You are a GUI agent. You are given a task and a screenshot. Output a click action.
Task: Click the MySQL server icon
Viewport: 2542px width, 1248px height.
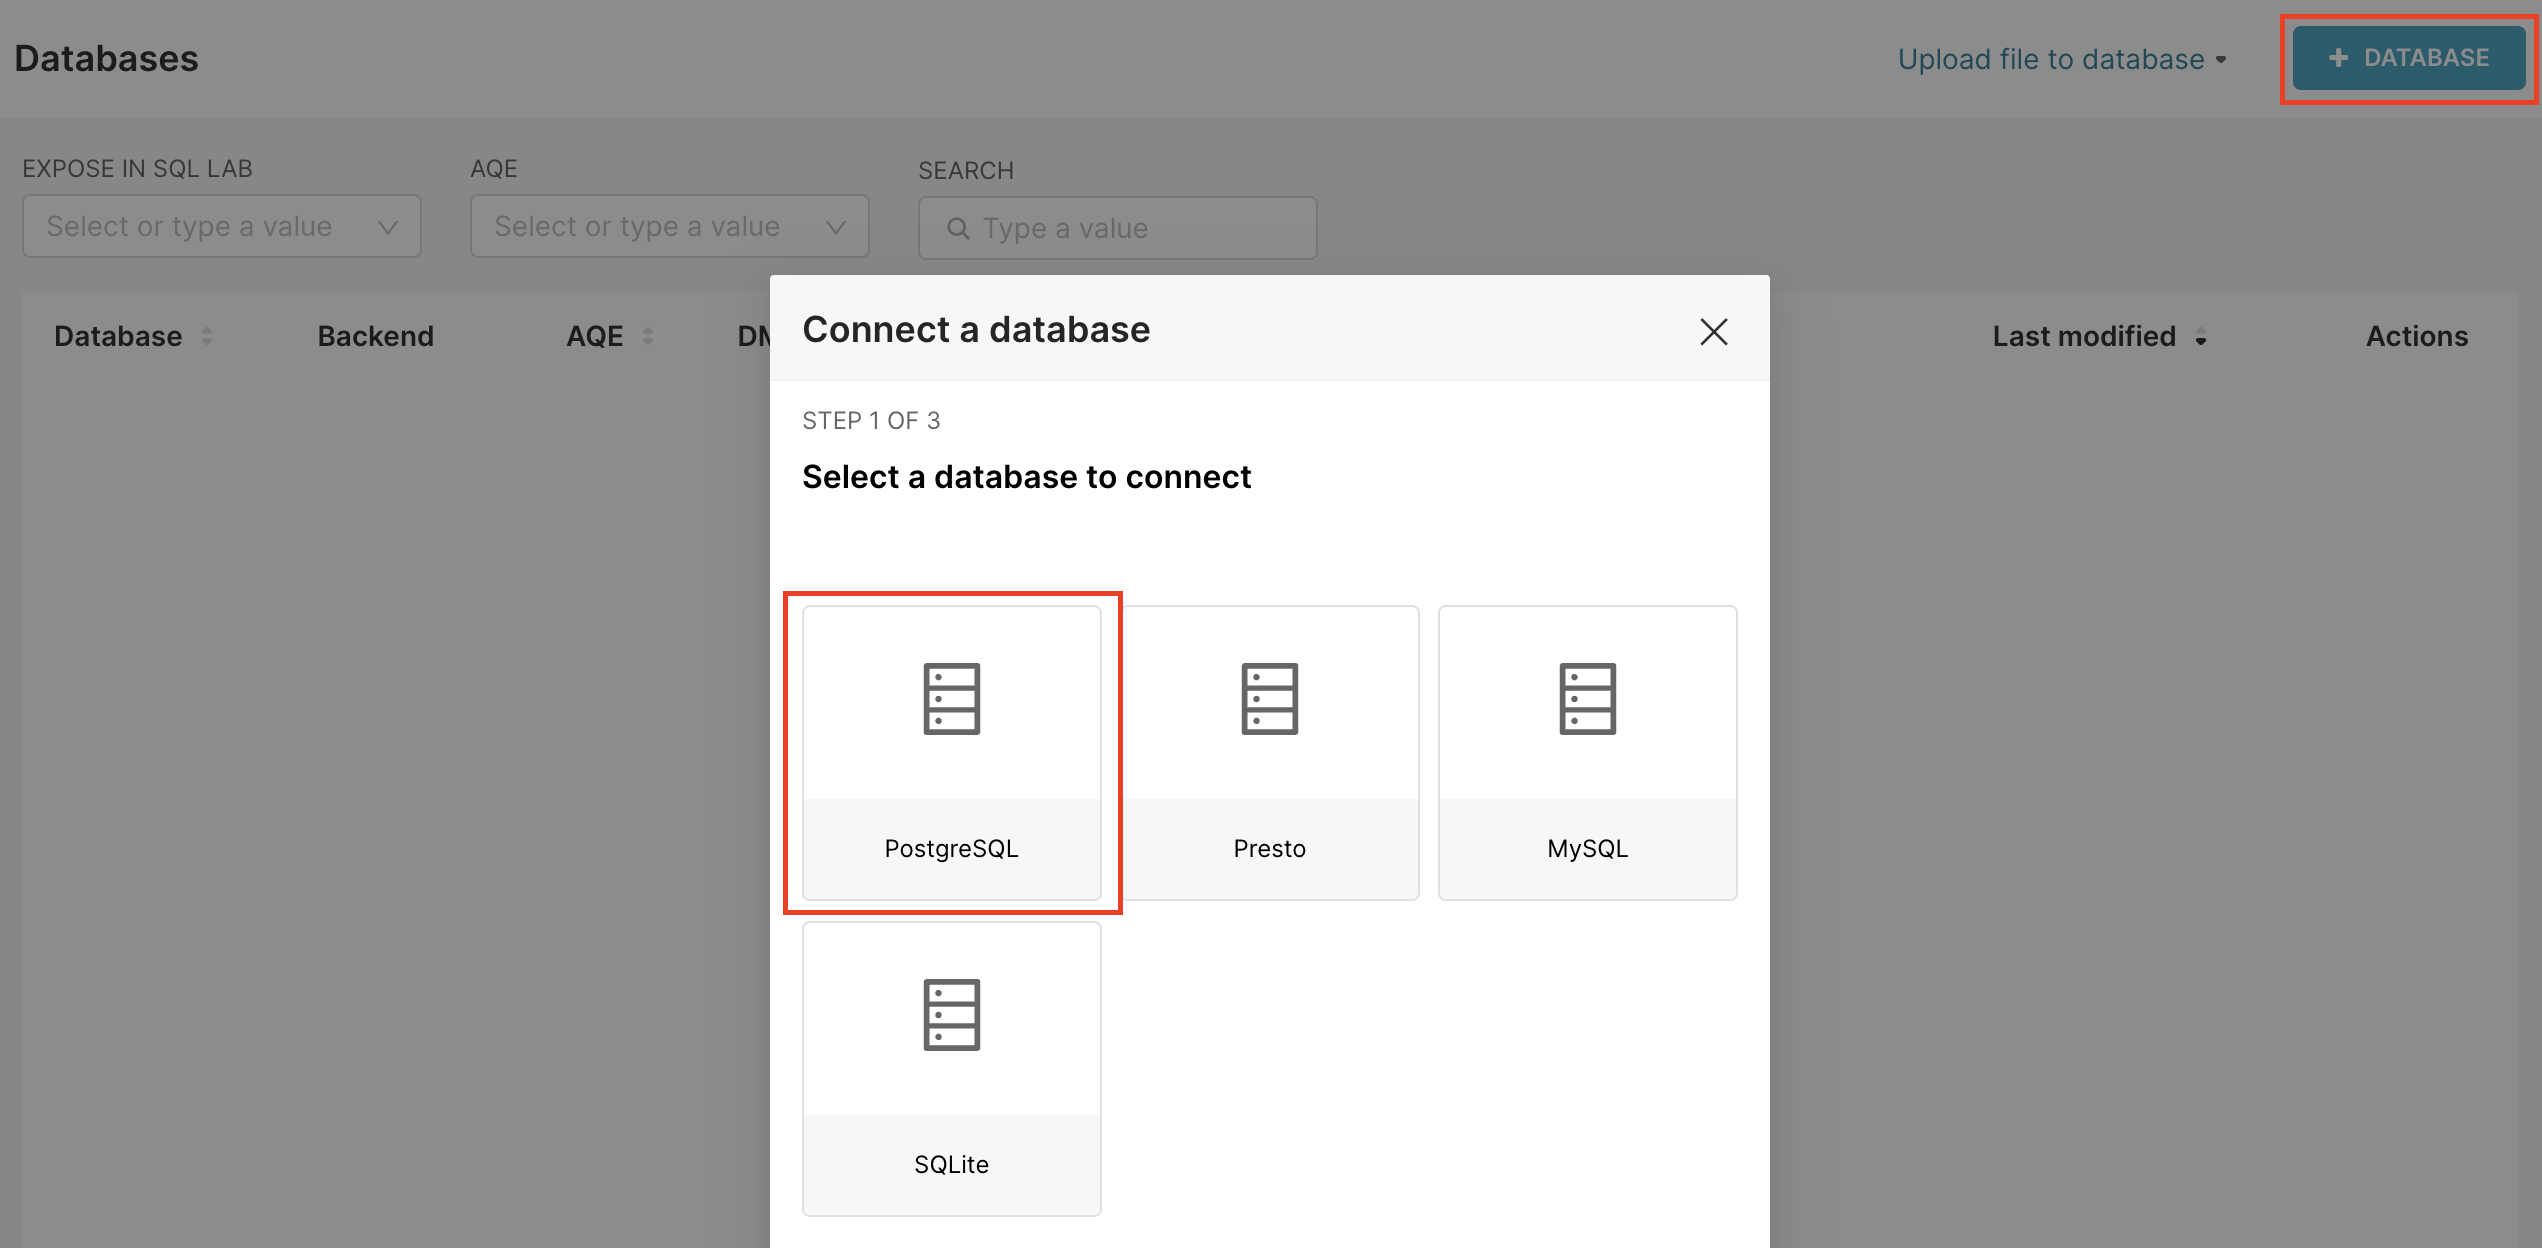click(1587, 699)
